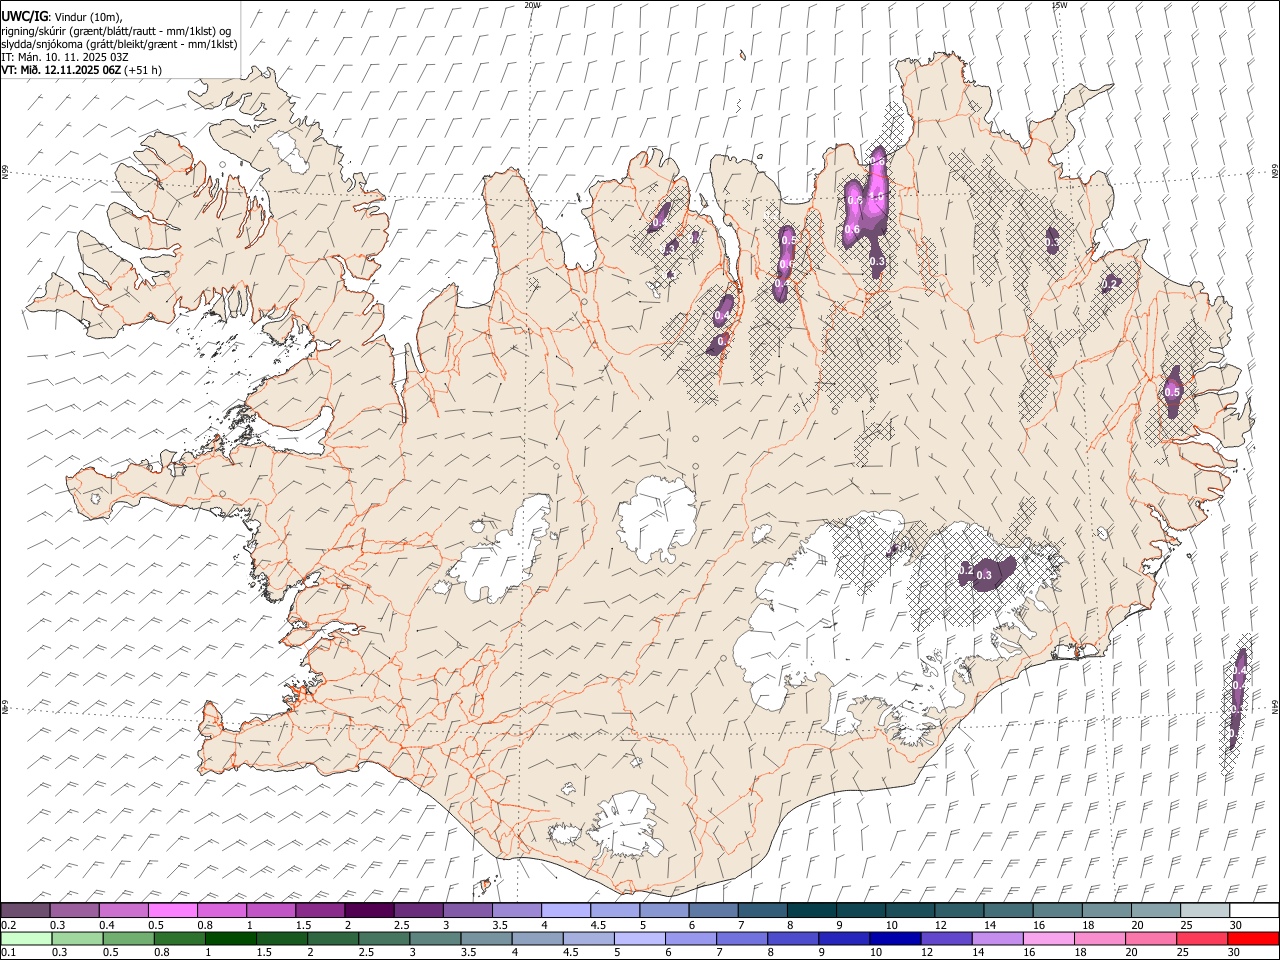
Task: Click the white upper legend swatch starting at 30
Action: (x=1253, y=910)
